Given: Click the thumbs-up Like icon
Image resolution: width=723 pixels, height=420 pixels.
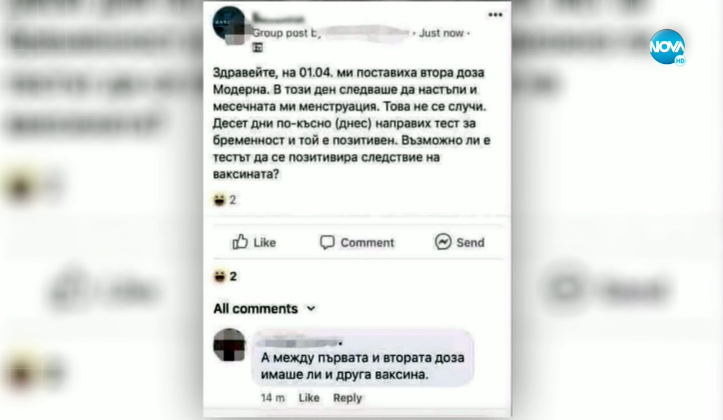Looking at the screenshot, I should tap(240, 242).
